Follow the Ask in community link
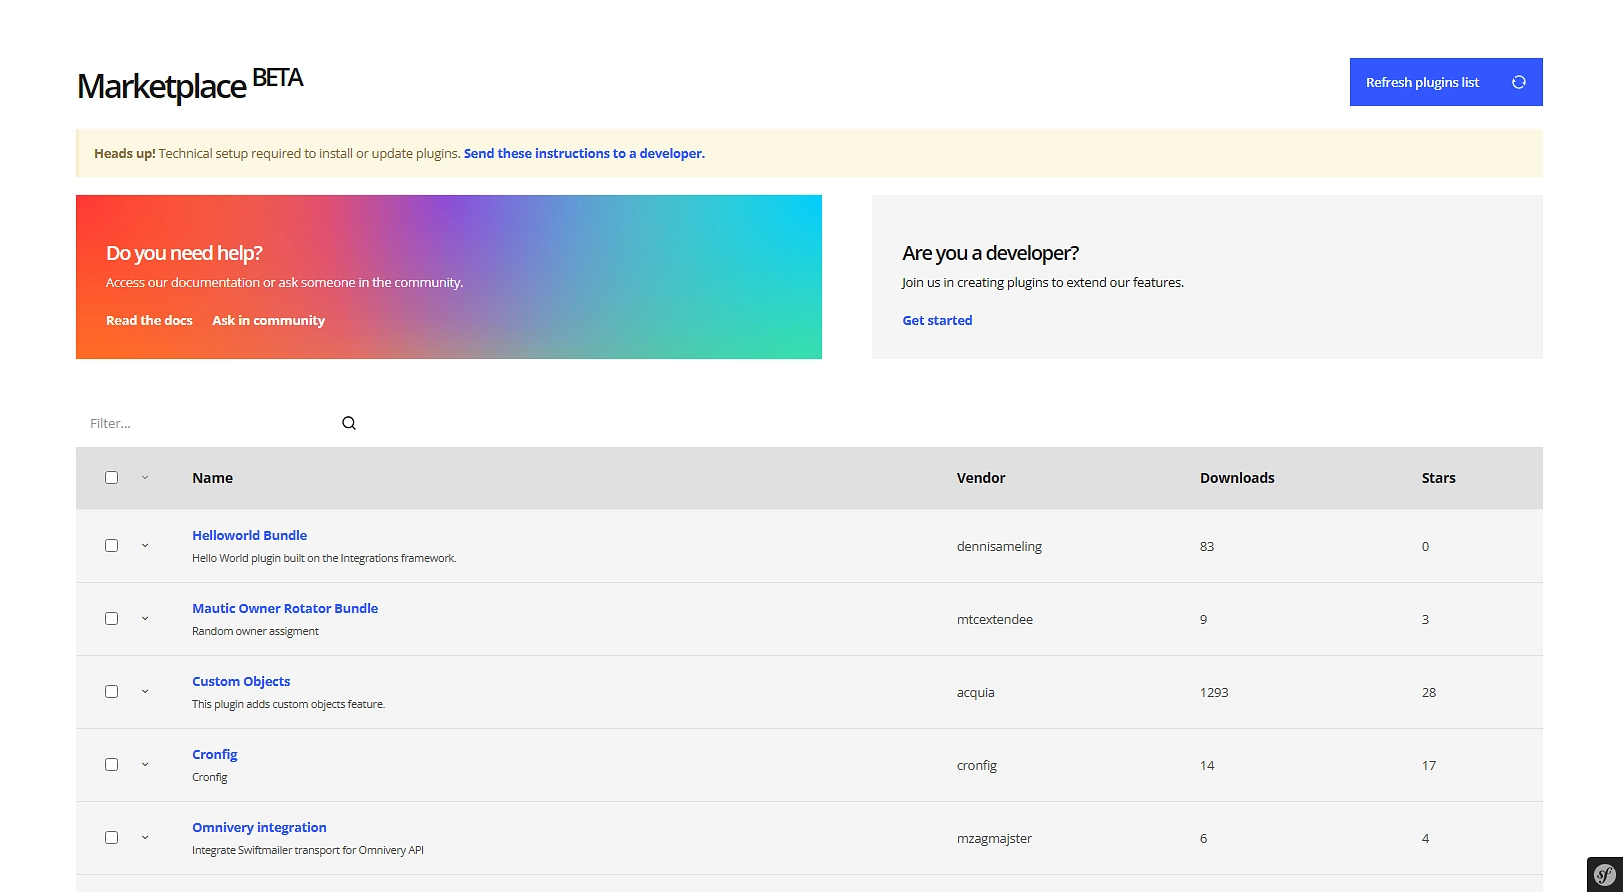This screenshot has height=892, width=1623. click(268, 320)
